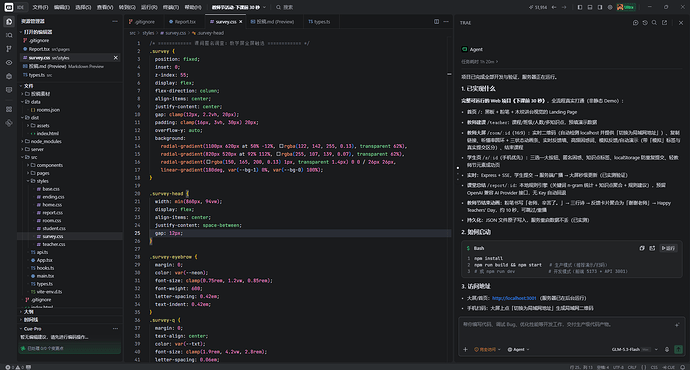Screen dimensions: 690x370
Task: Open notifications bell in status bar
Action: 683,367
